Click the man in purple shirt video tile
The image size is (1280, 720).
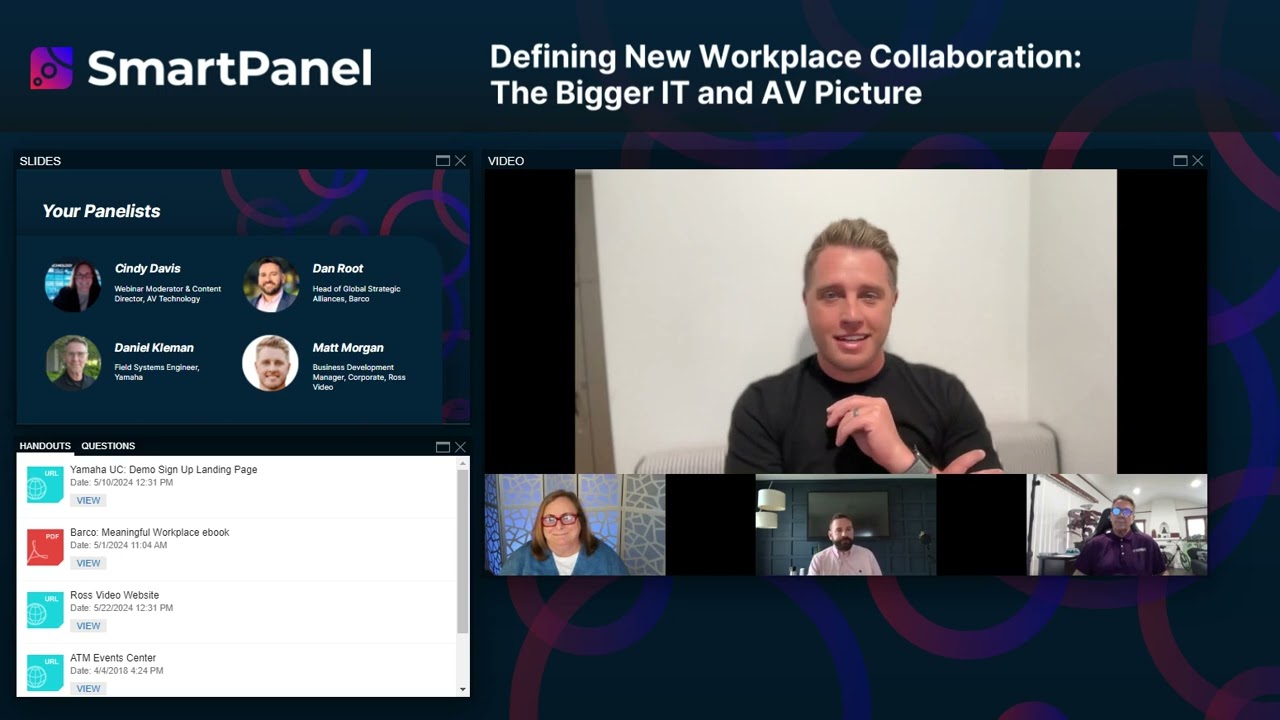[x=1117, y=525]
